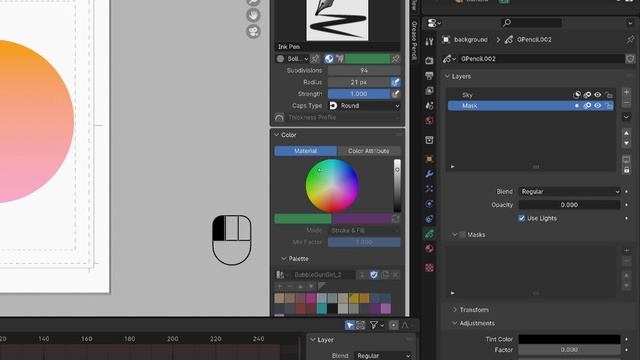Open the Object properties tab
Screen dimensions: 640x360
(x=429, y=159)
